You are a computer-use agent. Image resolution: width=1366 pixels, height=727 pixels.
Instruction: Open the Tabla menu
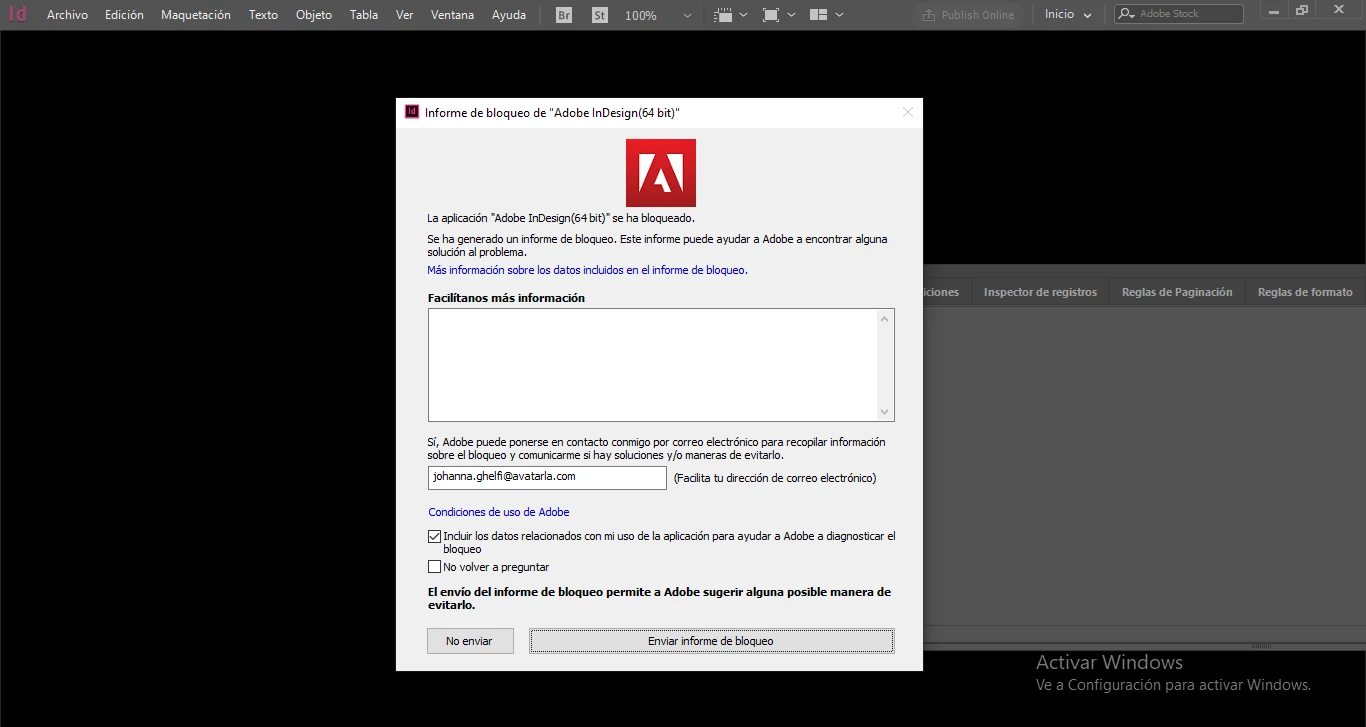pyautogui.click(x=364, y=15)
